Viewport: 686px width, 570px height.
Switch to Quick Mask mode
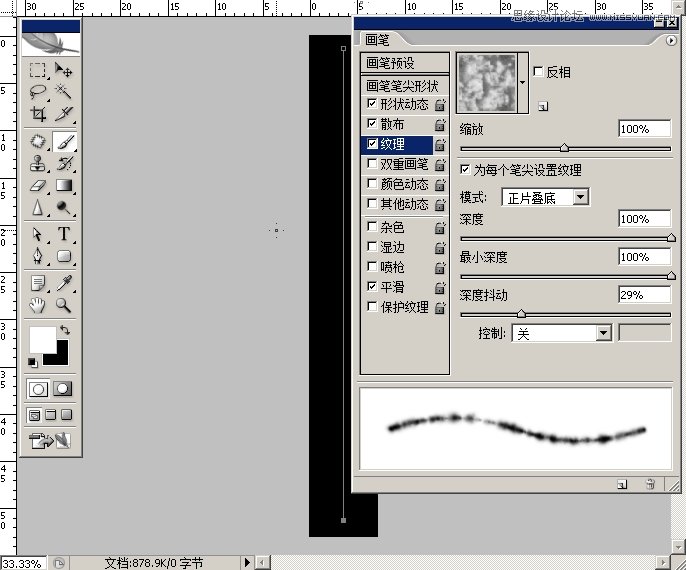tap(63, 388)
